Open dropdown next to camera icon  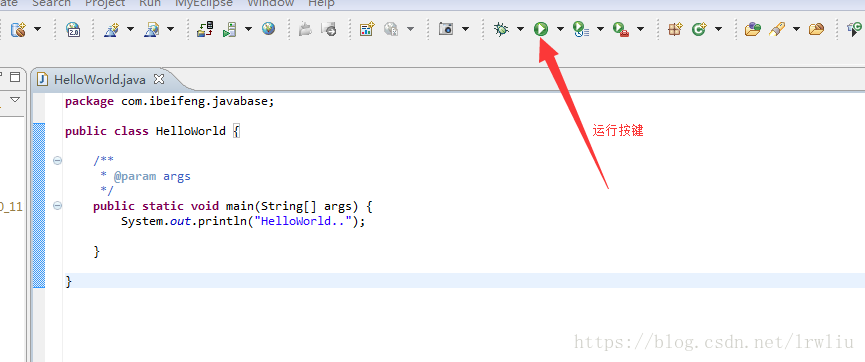(465, 29)
